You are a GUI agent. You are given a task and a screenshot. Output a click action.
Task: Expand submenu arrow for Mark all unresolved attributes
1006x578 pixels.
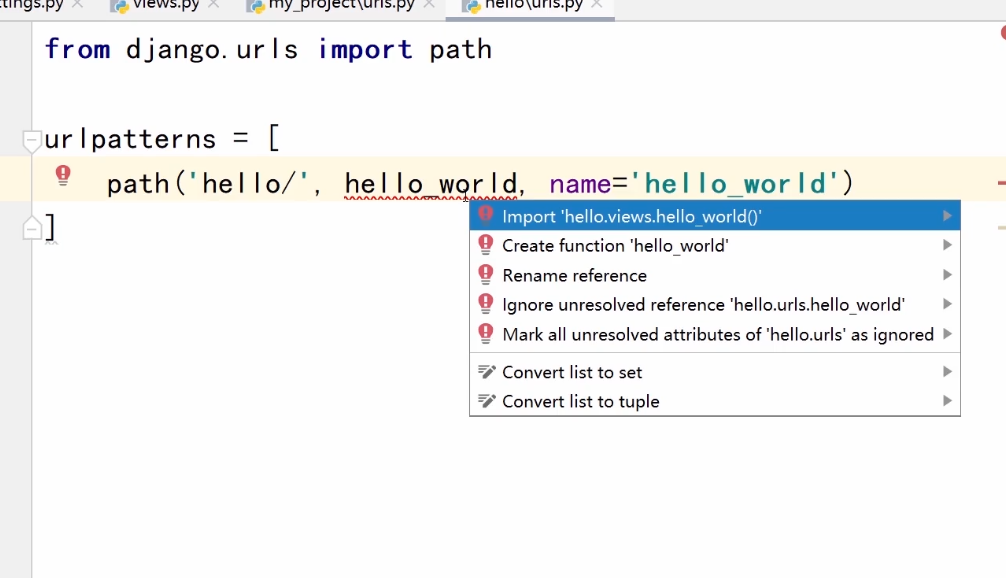(x=947, y=334)
